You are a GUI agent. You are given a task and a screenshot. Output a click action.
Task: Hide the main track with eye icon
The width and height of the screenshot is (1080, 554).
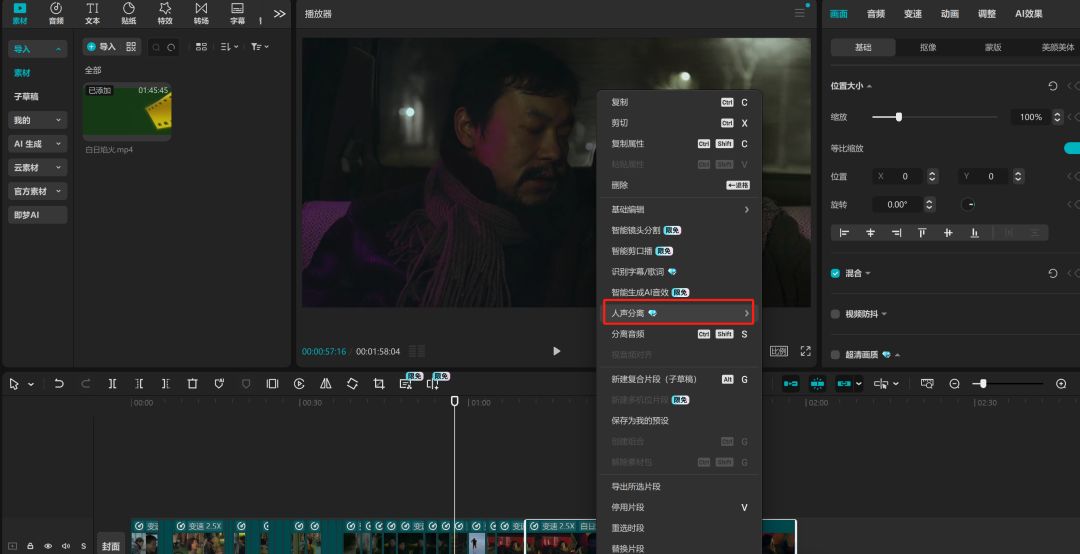(x=48, y=546)
